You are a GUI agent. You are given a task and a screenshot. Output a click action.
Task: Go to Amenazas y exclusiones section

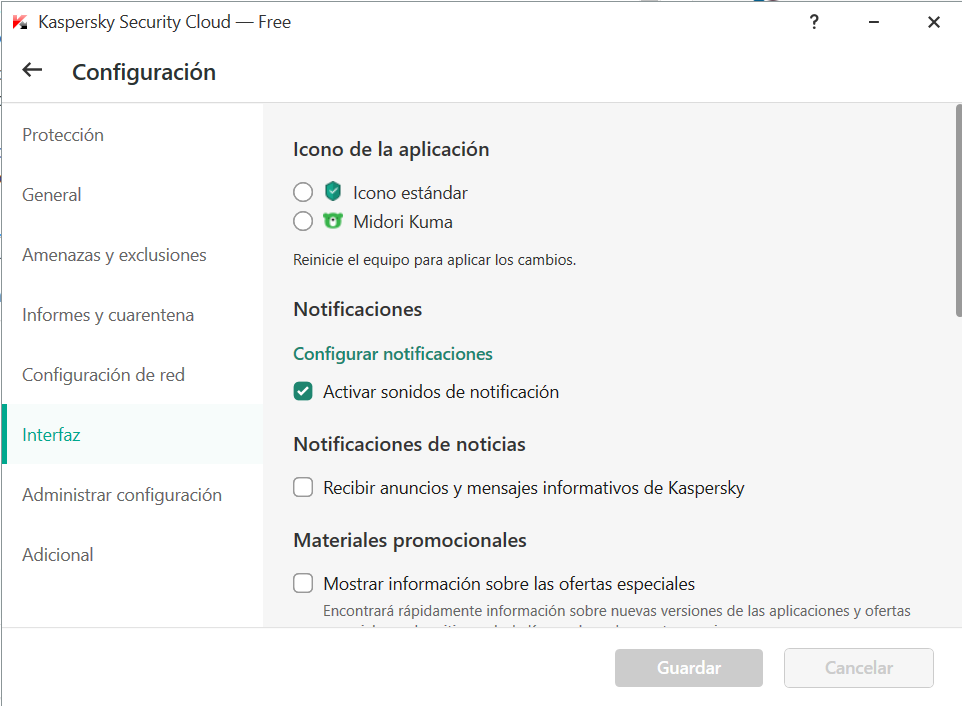pyautogui.click(x=114, y=255)
